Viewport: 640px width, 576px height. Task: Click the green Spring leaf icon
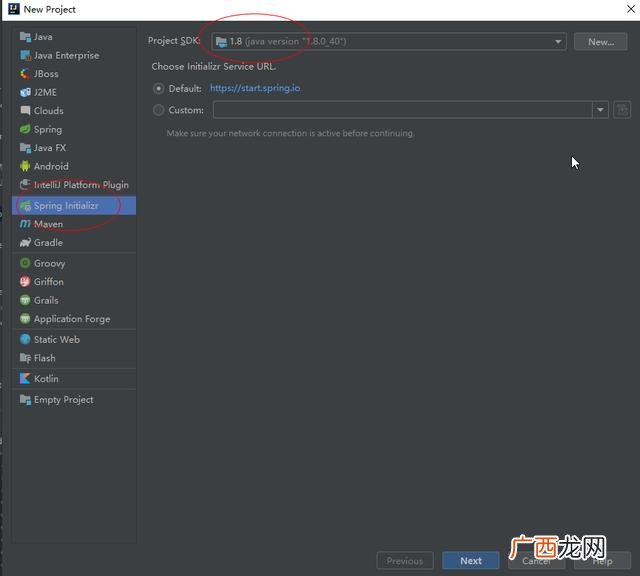coord(25,129)
